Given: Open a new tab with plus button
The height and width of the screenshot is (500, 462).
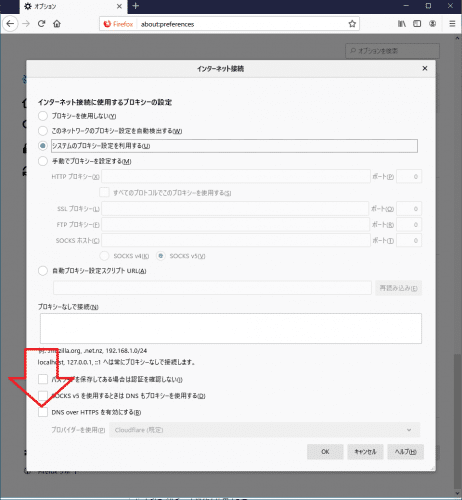Looking at the screenshot, I should [136, 6].
